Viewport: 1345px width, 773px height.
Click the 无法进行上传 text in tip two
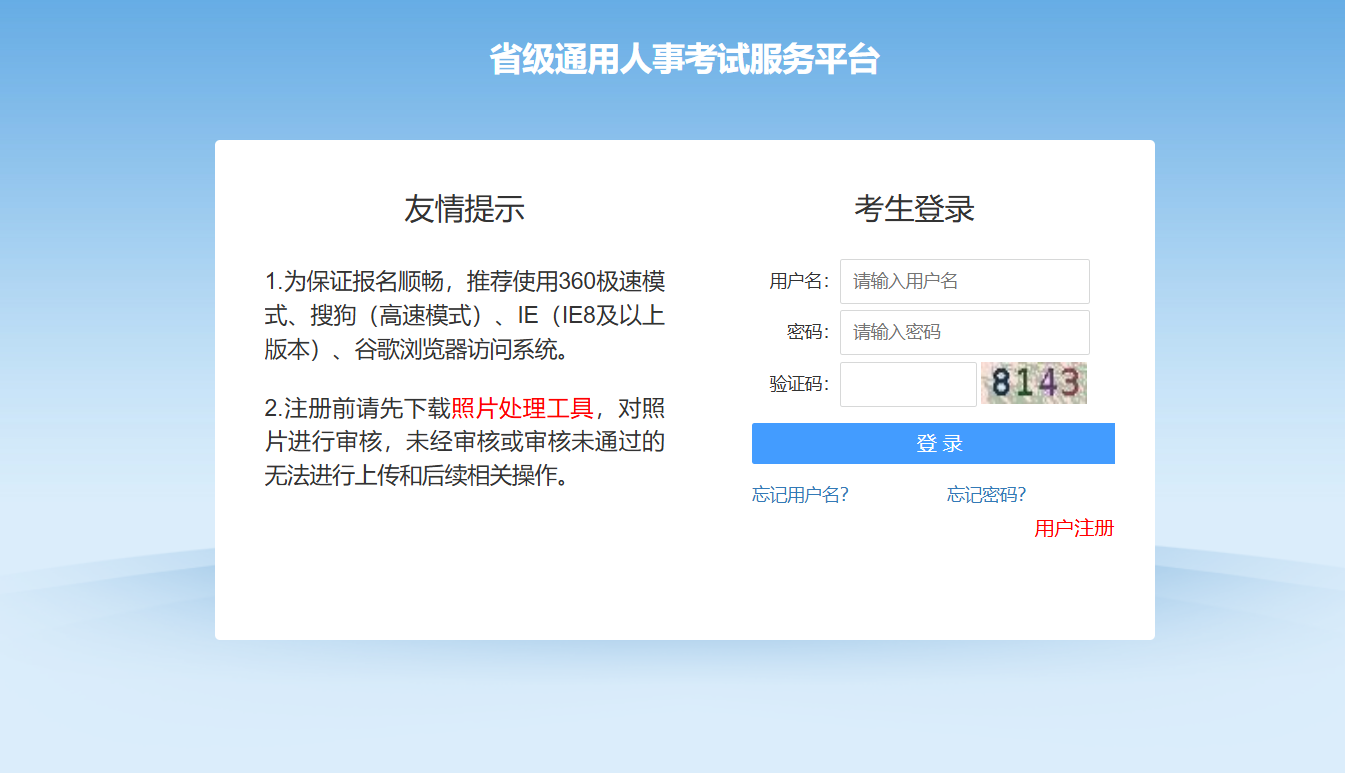coord(322,475)
